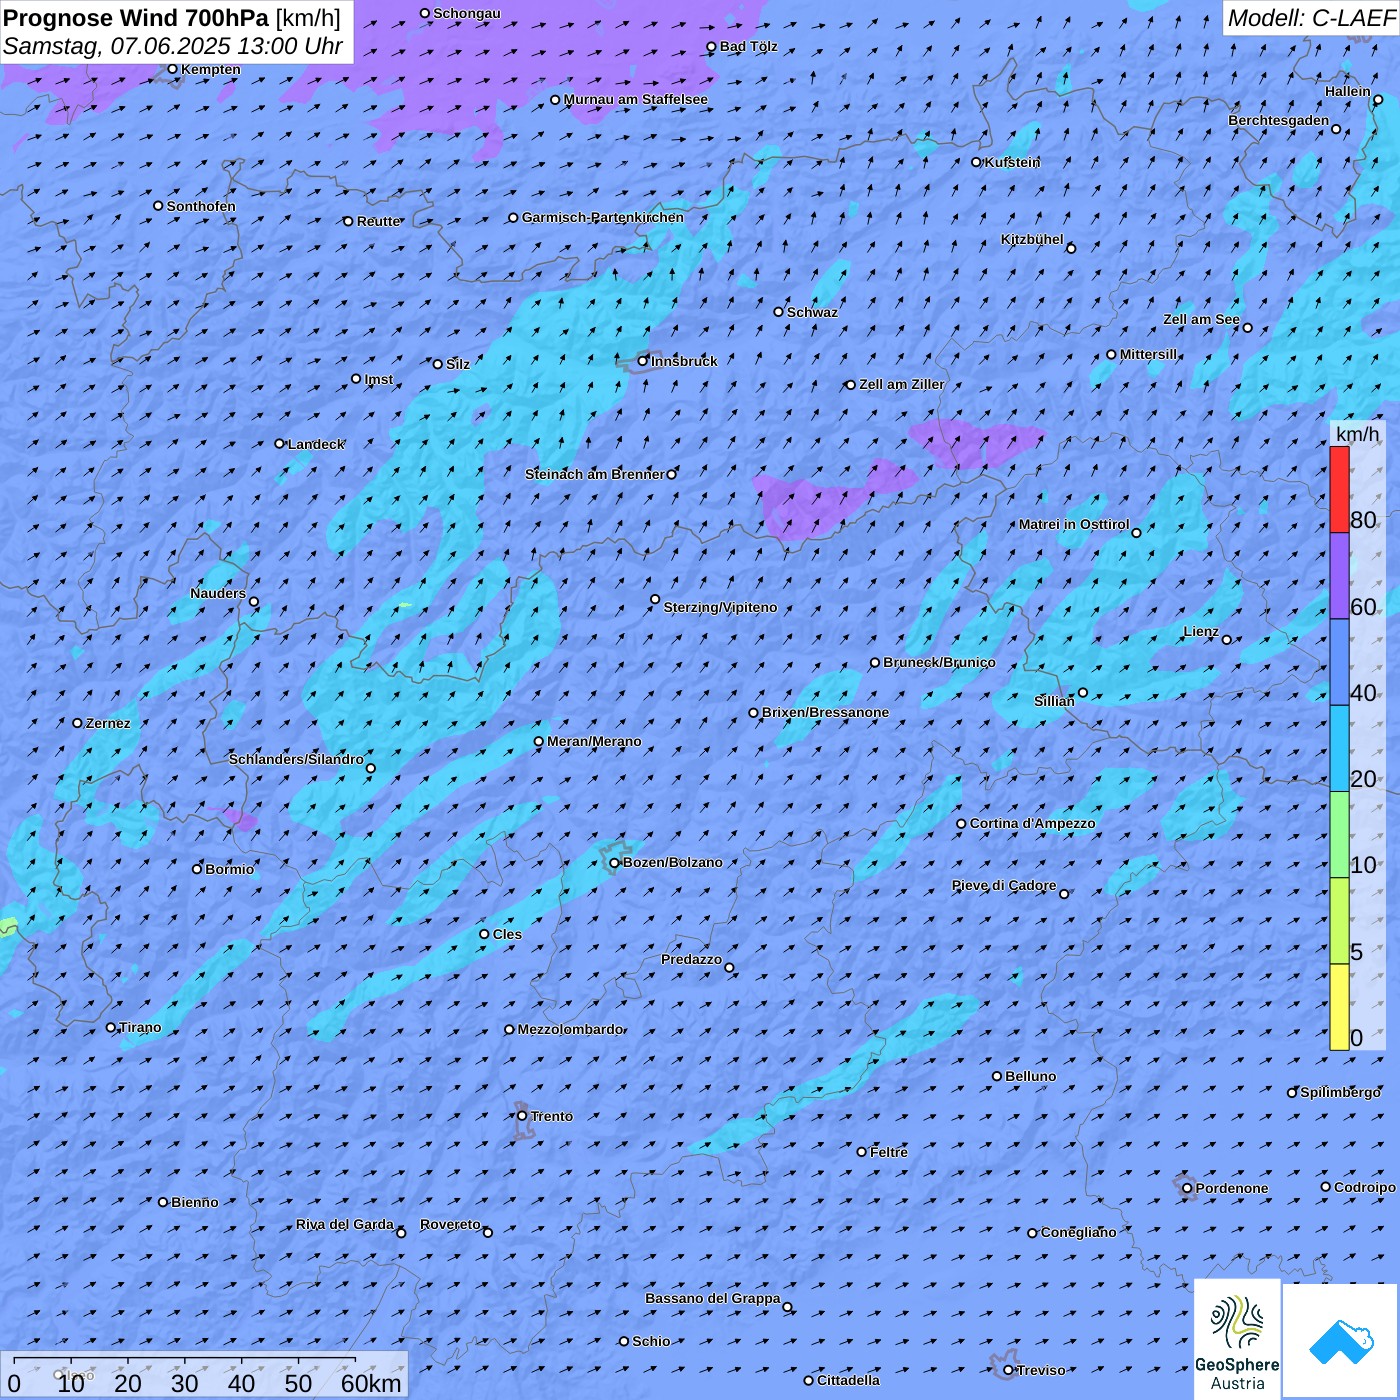Click the 'Garmisch-Partenkirchen' label
Screen dimensions: 1400x1400
click(603, 217)
